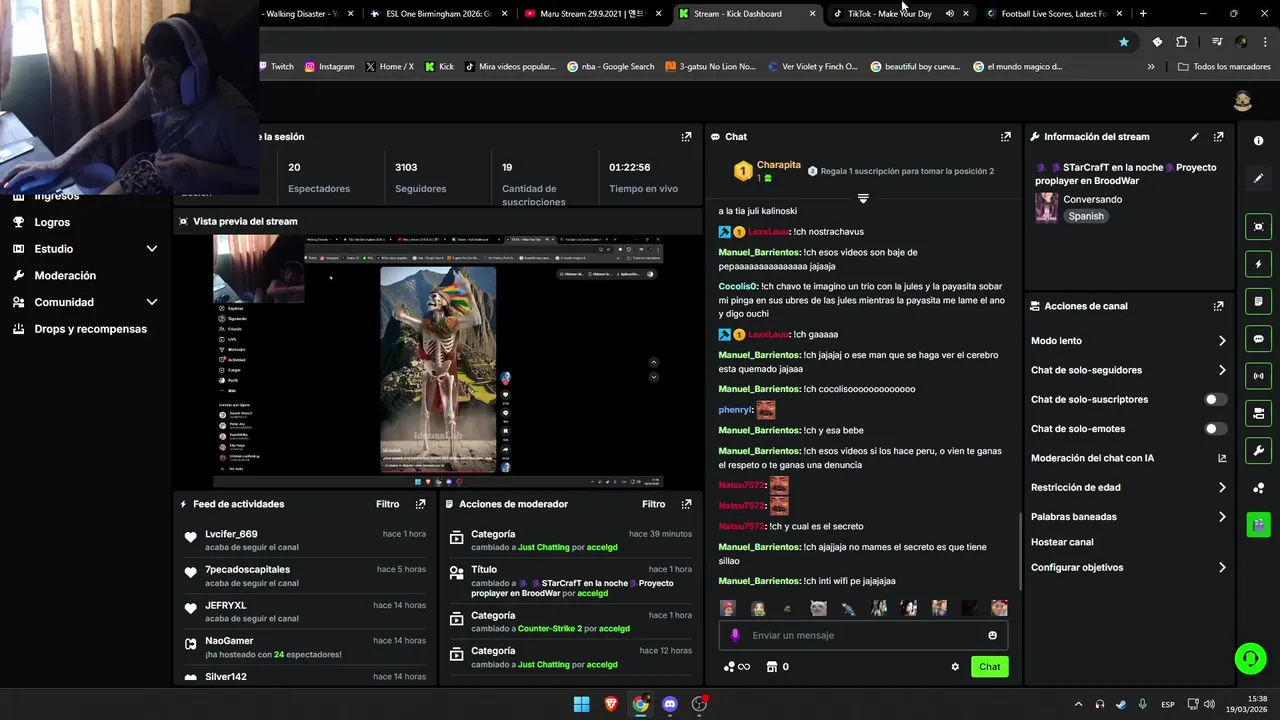Click the solid green clapper sidebar icon

1258,524
